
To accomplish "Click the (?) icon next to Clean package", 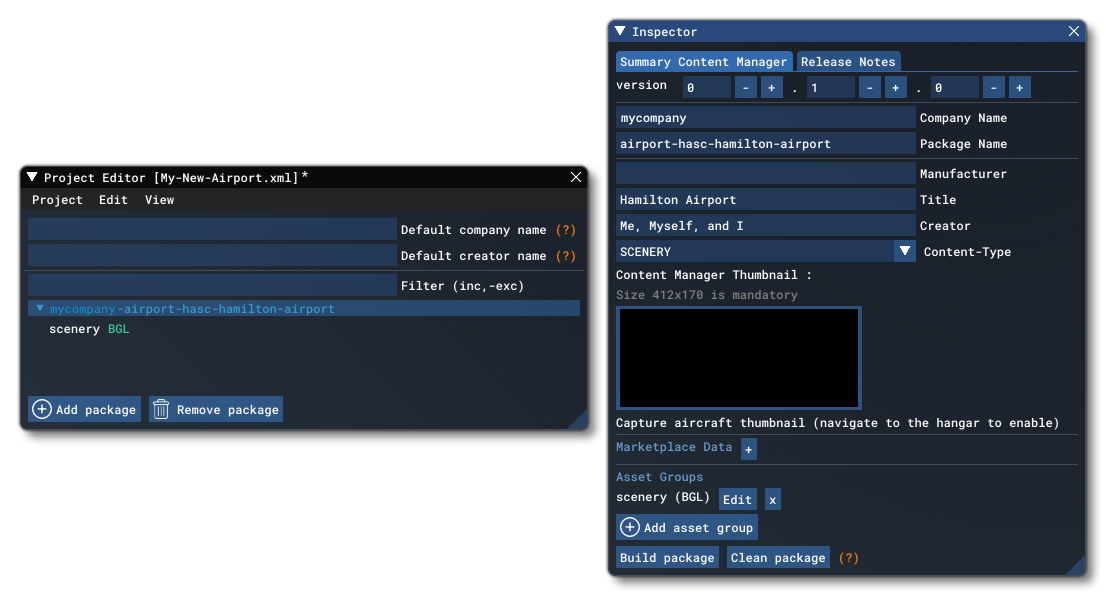I will [849, 557].
